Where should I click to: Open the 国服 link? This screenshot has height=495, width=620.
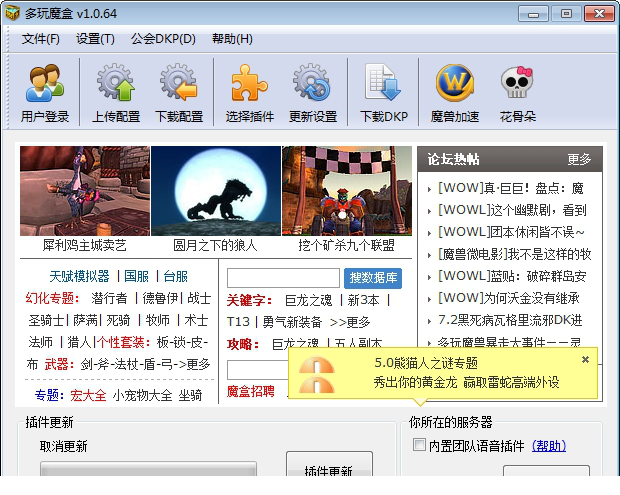(136, 276)
